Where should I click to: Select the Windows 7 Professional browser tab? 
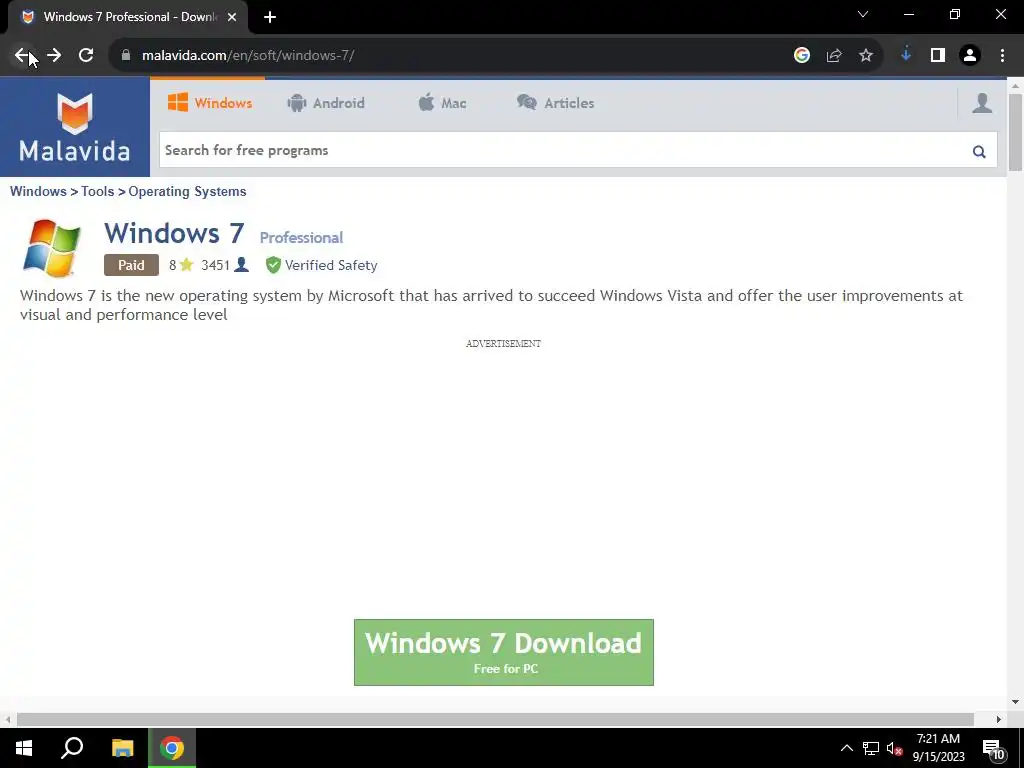(129, 18)
